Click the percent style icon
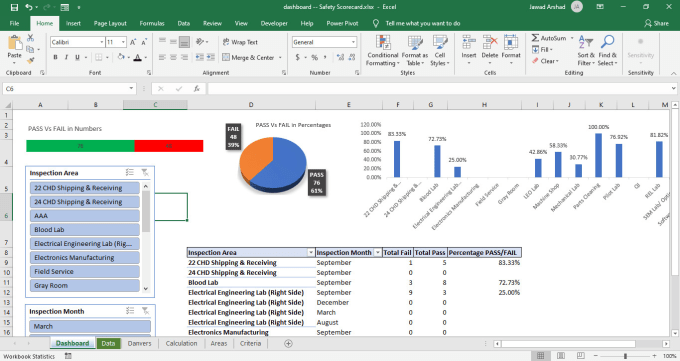This screenshot has width=680, height=361. coord(314,57)
